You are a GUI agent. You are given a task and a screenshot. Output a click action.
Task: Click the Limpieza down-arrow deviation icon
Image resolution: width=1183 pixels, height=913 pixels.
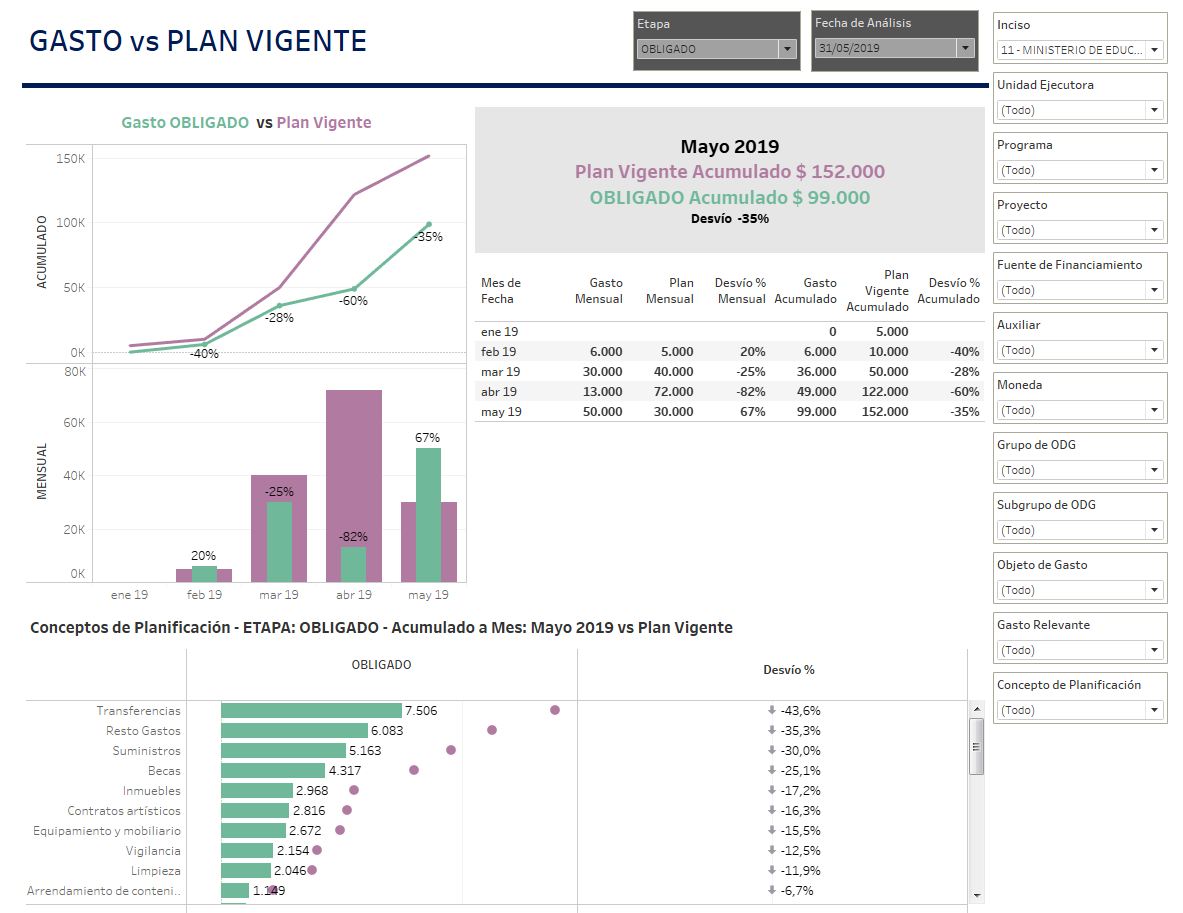[x=772, y=870]
